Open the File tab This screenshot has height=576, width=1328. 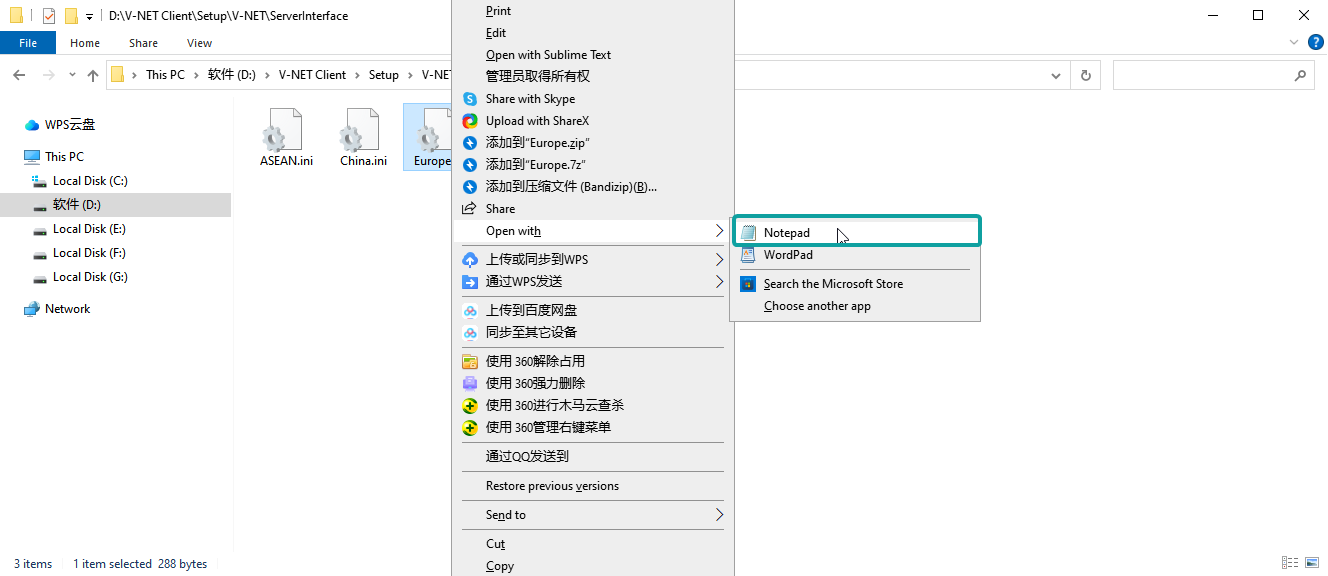pyautogui.click(x=28, y=43)
